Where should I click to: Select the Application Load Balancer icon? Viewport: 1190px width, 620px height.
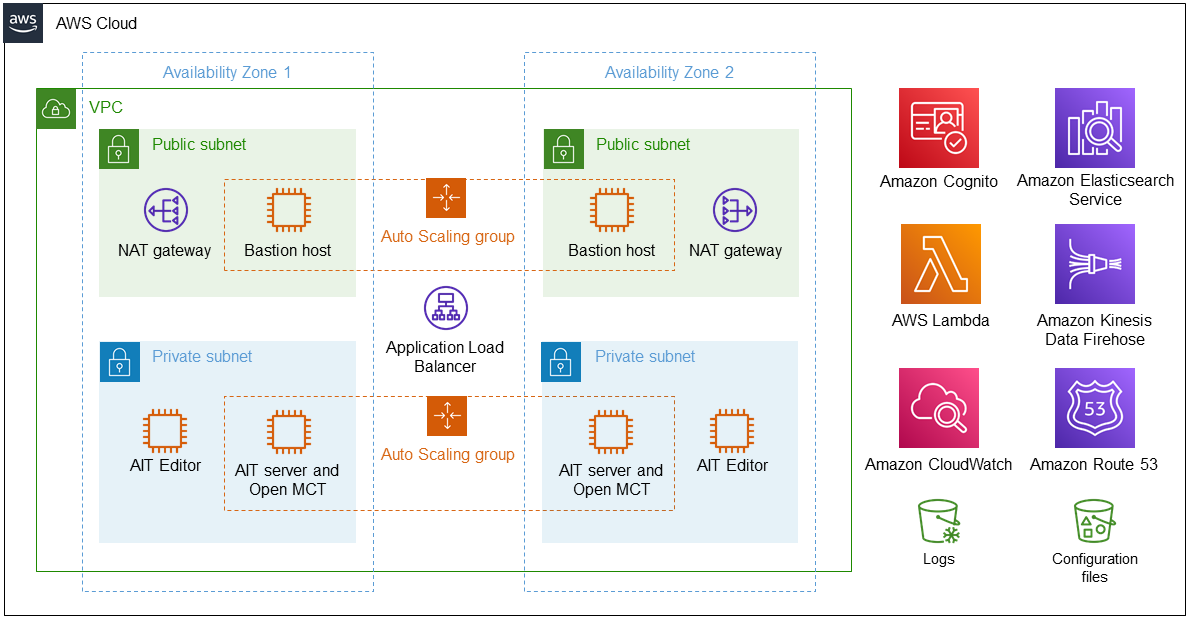click(445, 308)
